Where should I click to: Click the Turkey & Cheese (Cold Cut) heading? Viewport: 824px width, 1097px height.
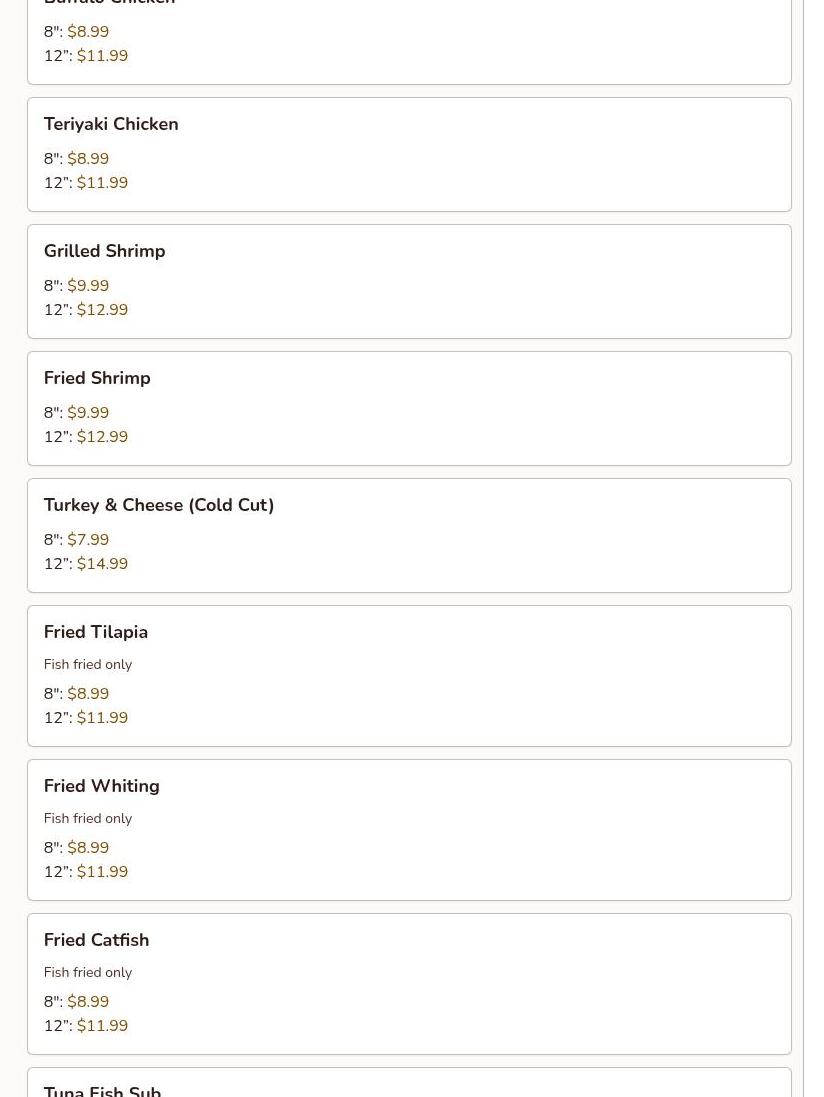[159, 505]
